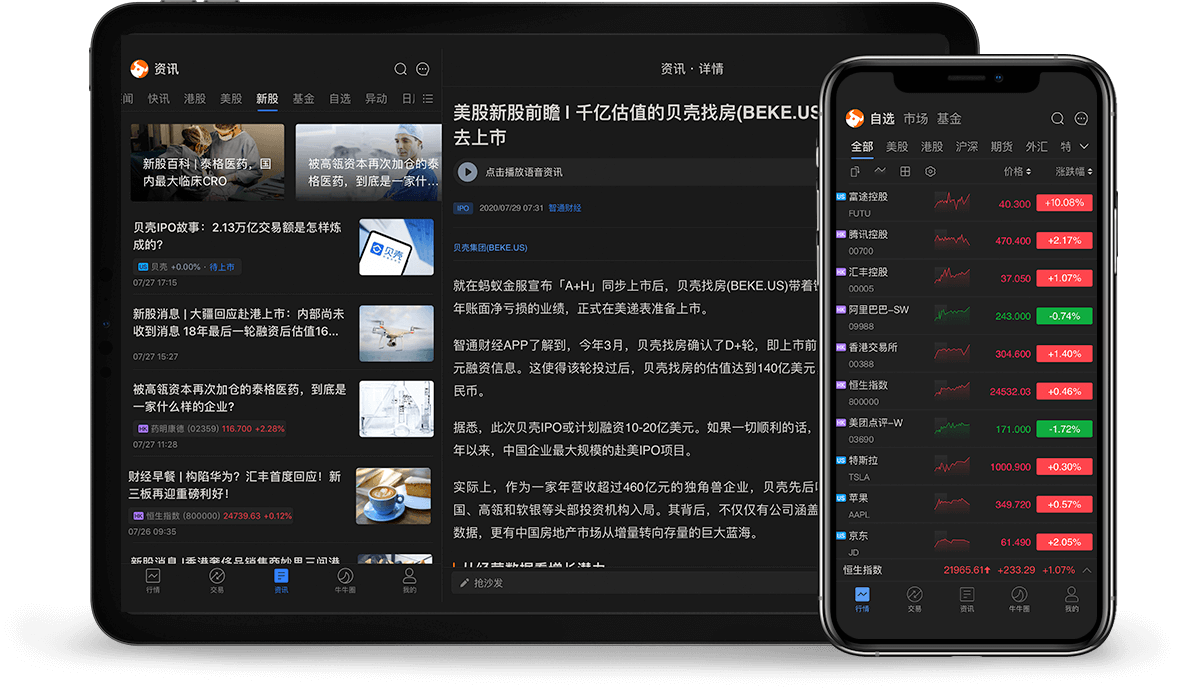Image resolution: width=1177 pixels, height=689 pixels.
Task: Open the coffee cup thumbnail for 财经早餐
Action: (393, 496)
